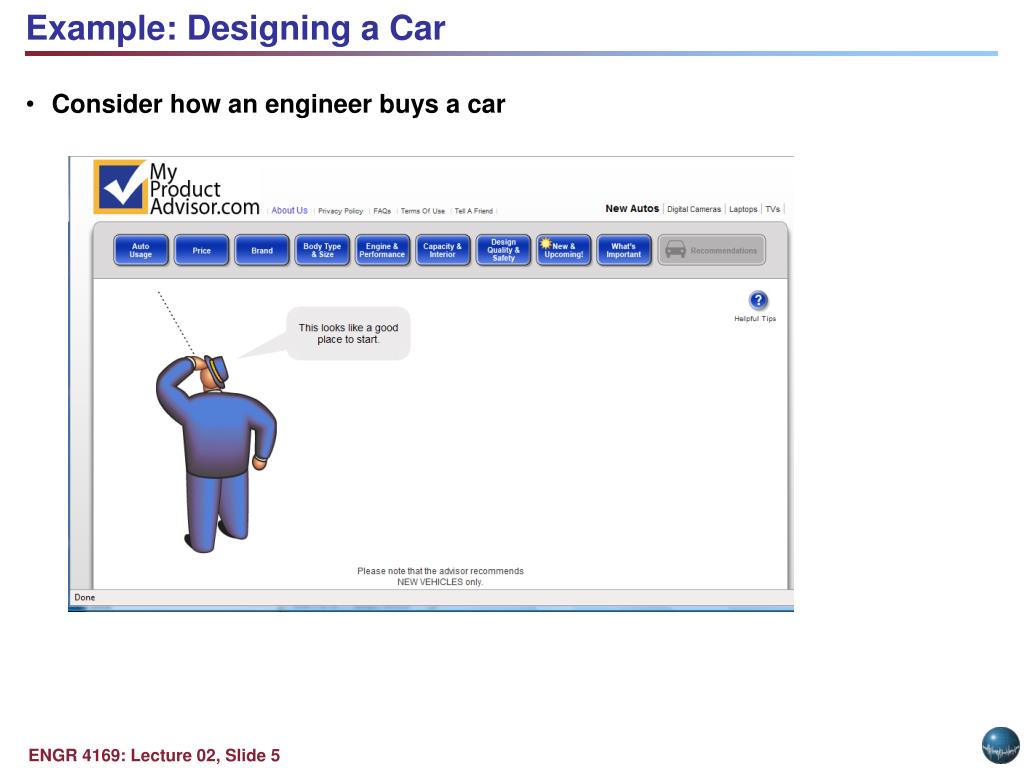
Task: Switch to Digital Cameras category
Action: pos(694,209)
